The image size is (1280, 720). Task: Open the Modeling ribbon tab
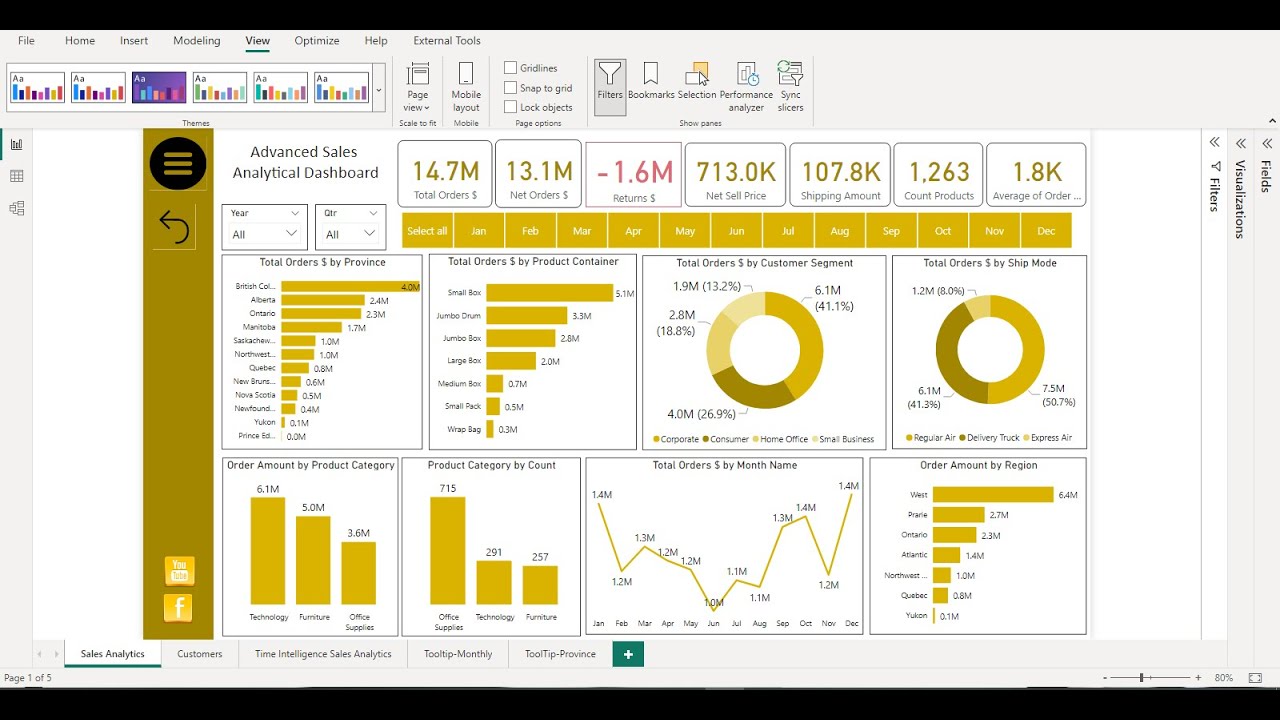pyautogui.click(x=197, y=41)
